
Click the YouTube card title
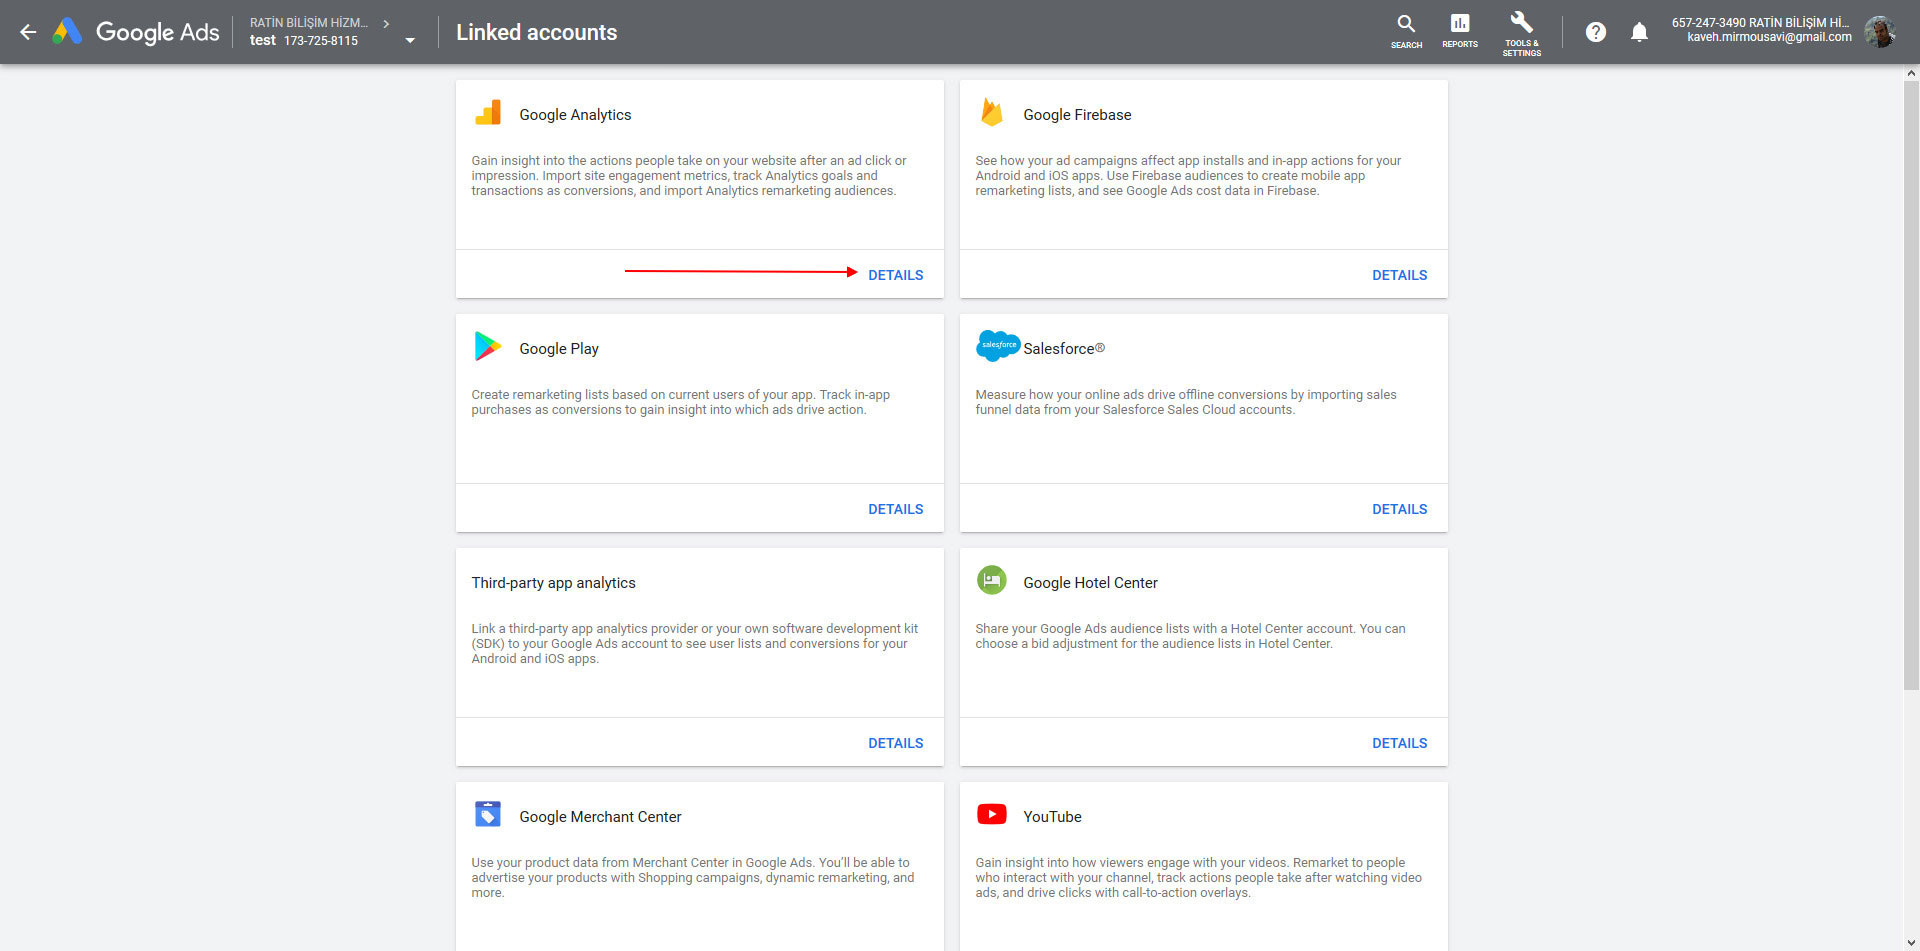point(1052,817)
